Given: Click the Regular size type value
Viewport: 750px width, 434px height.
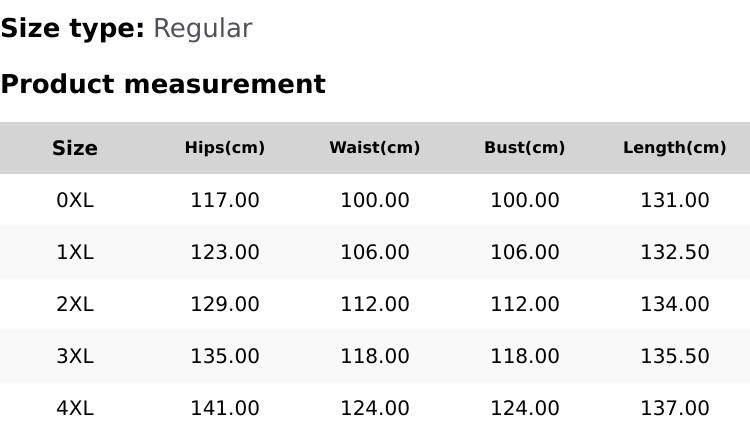Looking at the screenshot, I should click(x=202, y=29).
